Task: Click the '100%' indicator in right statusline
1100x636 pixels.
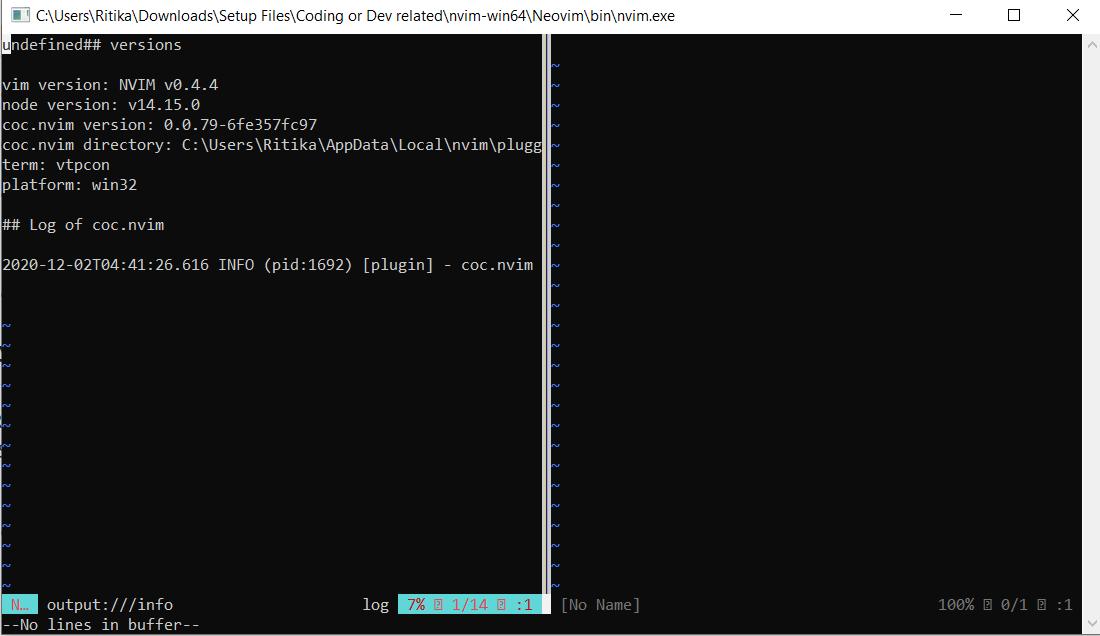Action: tap(956, 604)
